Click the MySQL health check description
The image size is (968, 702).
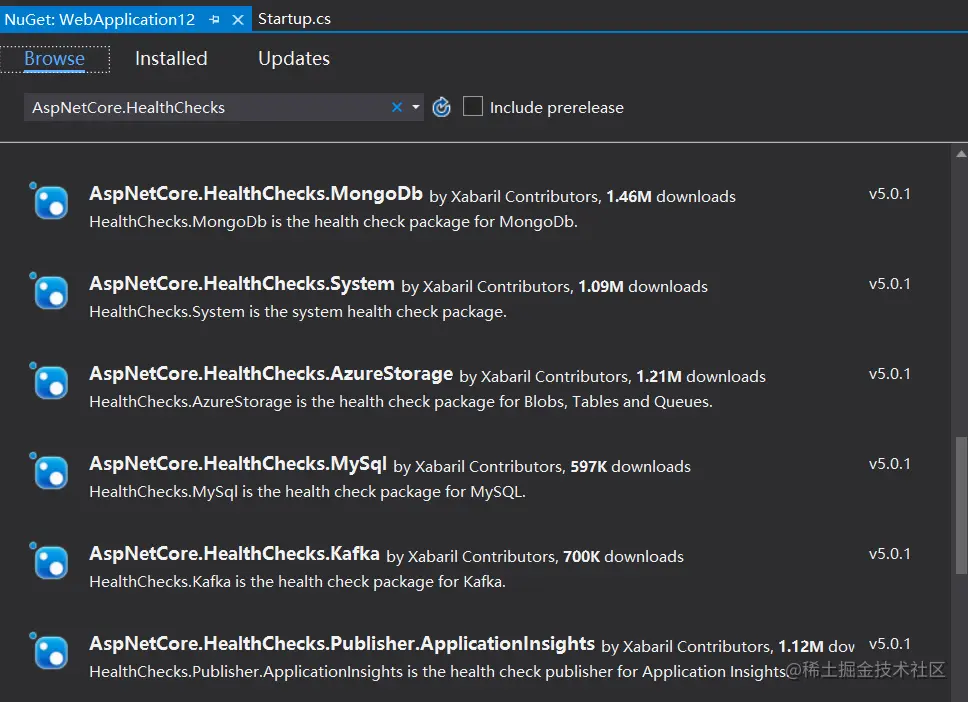(x=307, y=492)
